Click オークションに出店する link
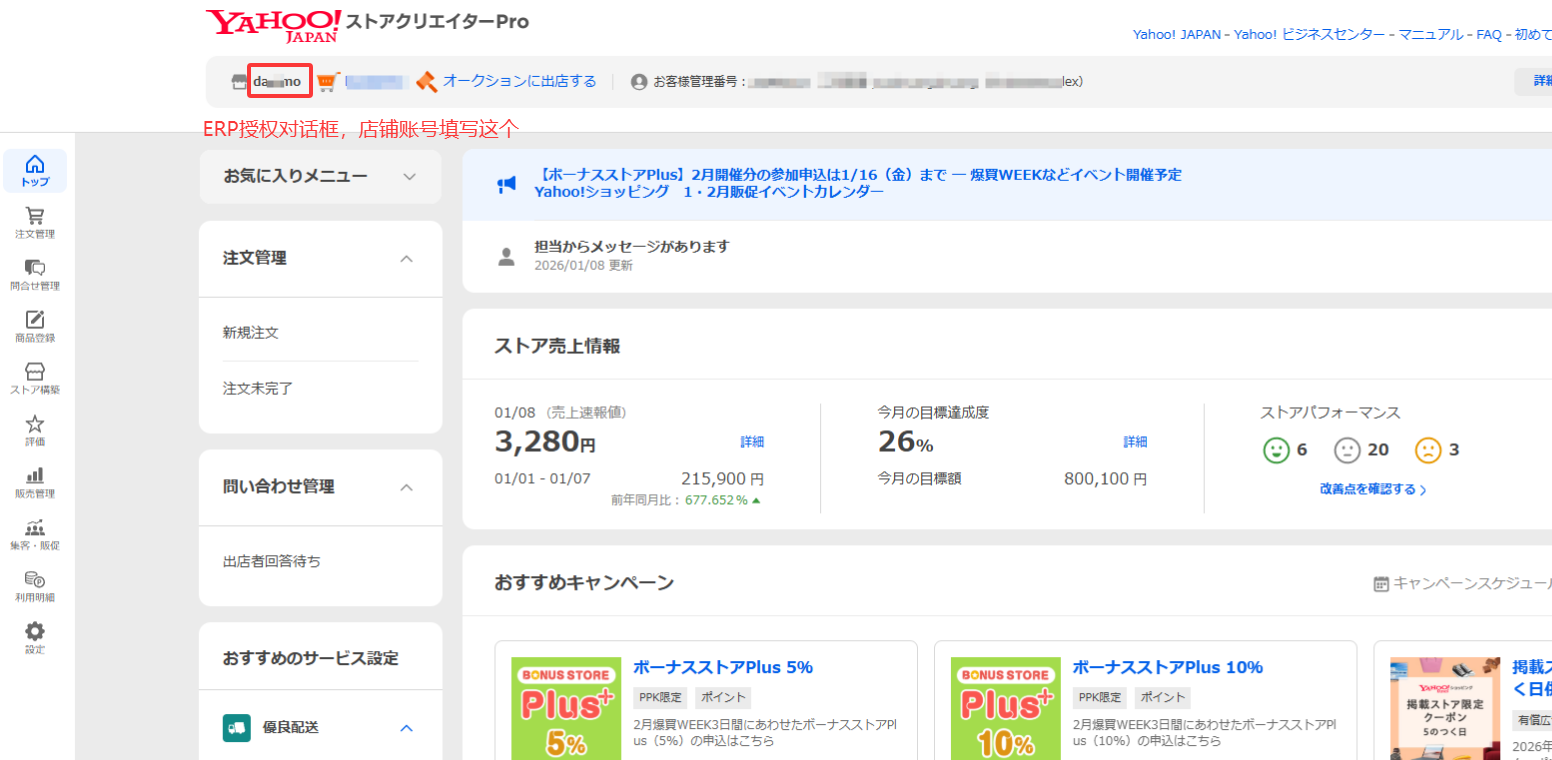This screenshot has height=760, width=1552. 519,81
